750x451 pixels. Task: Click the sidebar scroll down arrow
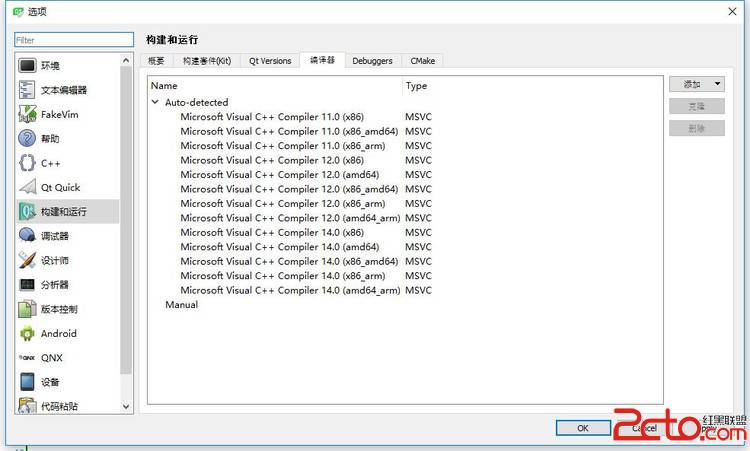tap(126, 407)
